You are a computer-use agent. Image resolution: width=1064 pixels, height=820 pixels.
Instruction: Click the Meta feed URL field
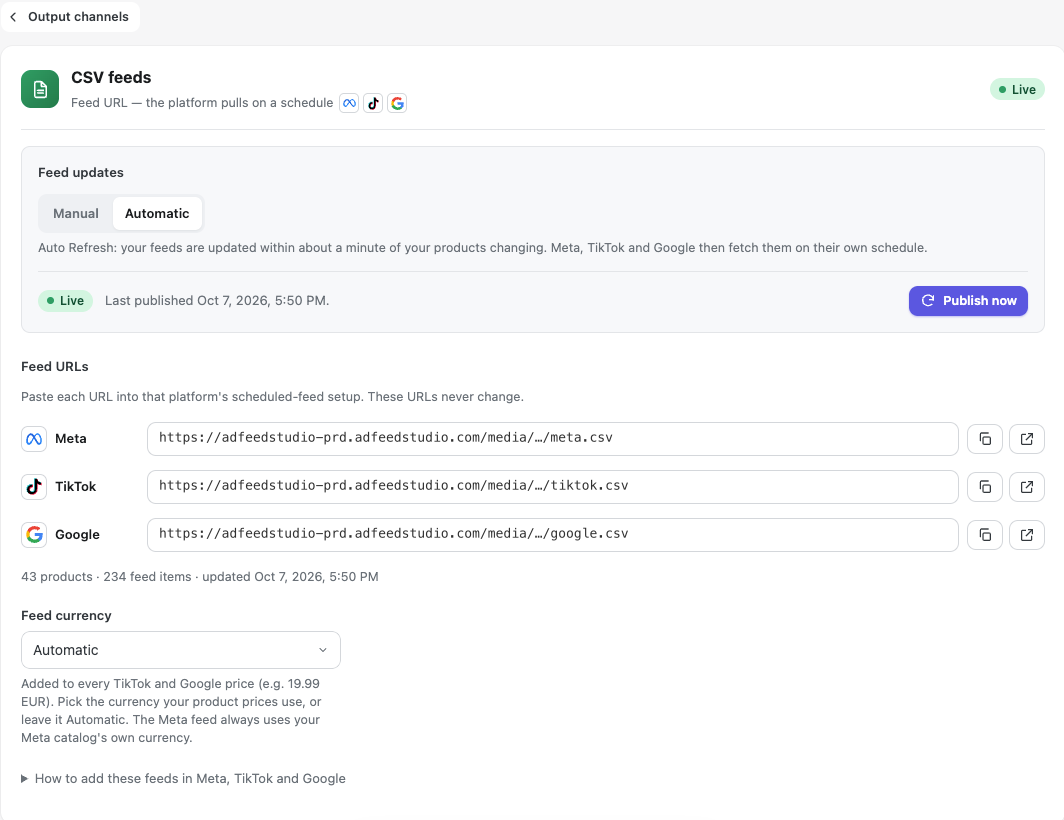pos(552,439)
